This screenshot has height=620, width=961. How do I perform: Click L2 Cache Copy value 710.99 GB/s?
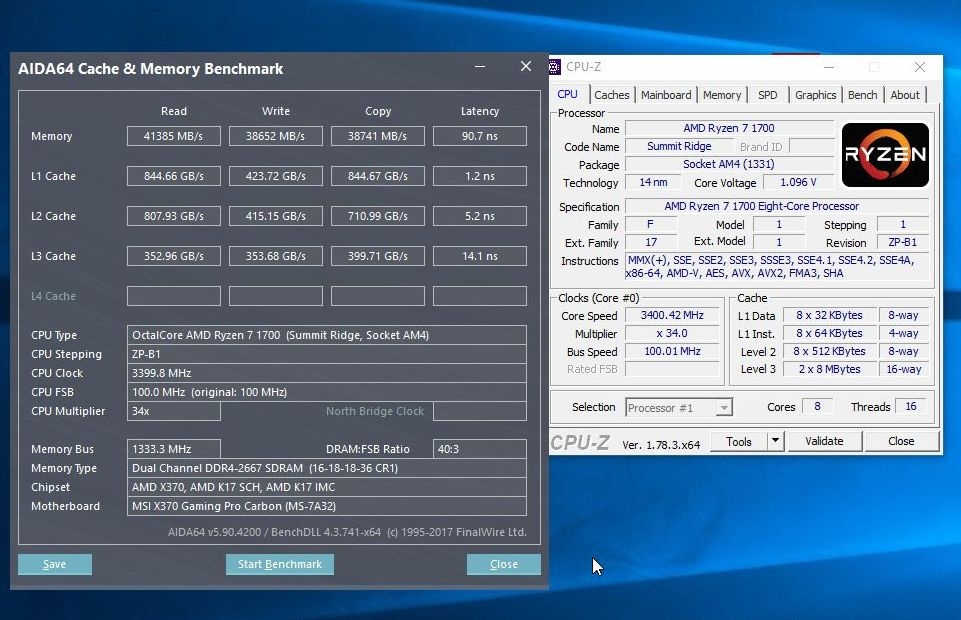(x=378, y=216)
